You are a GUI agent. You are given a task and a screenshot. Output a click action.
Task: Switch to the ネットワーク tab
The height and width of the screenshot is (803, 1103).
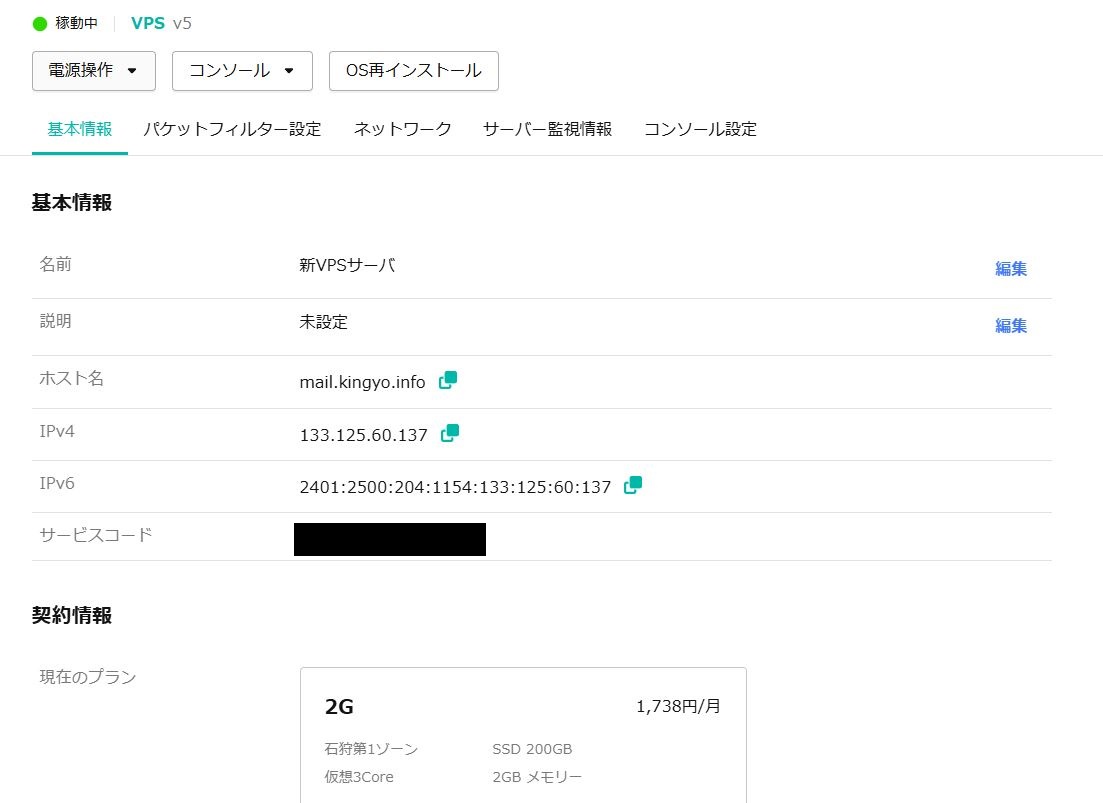pyautogui.click(x=401, y=129)
